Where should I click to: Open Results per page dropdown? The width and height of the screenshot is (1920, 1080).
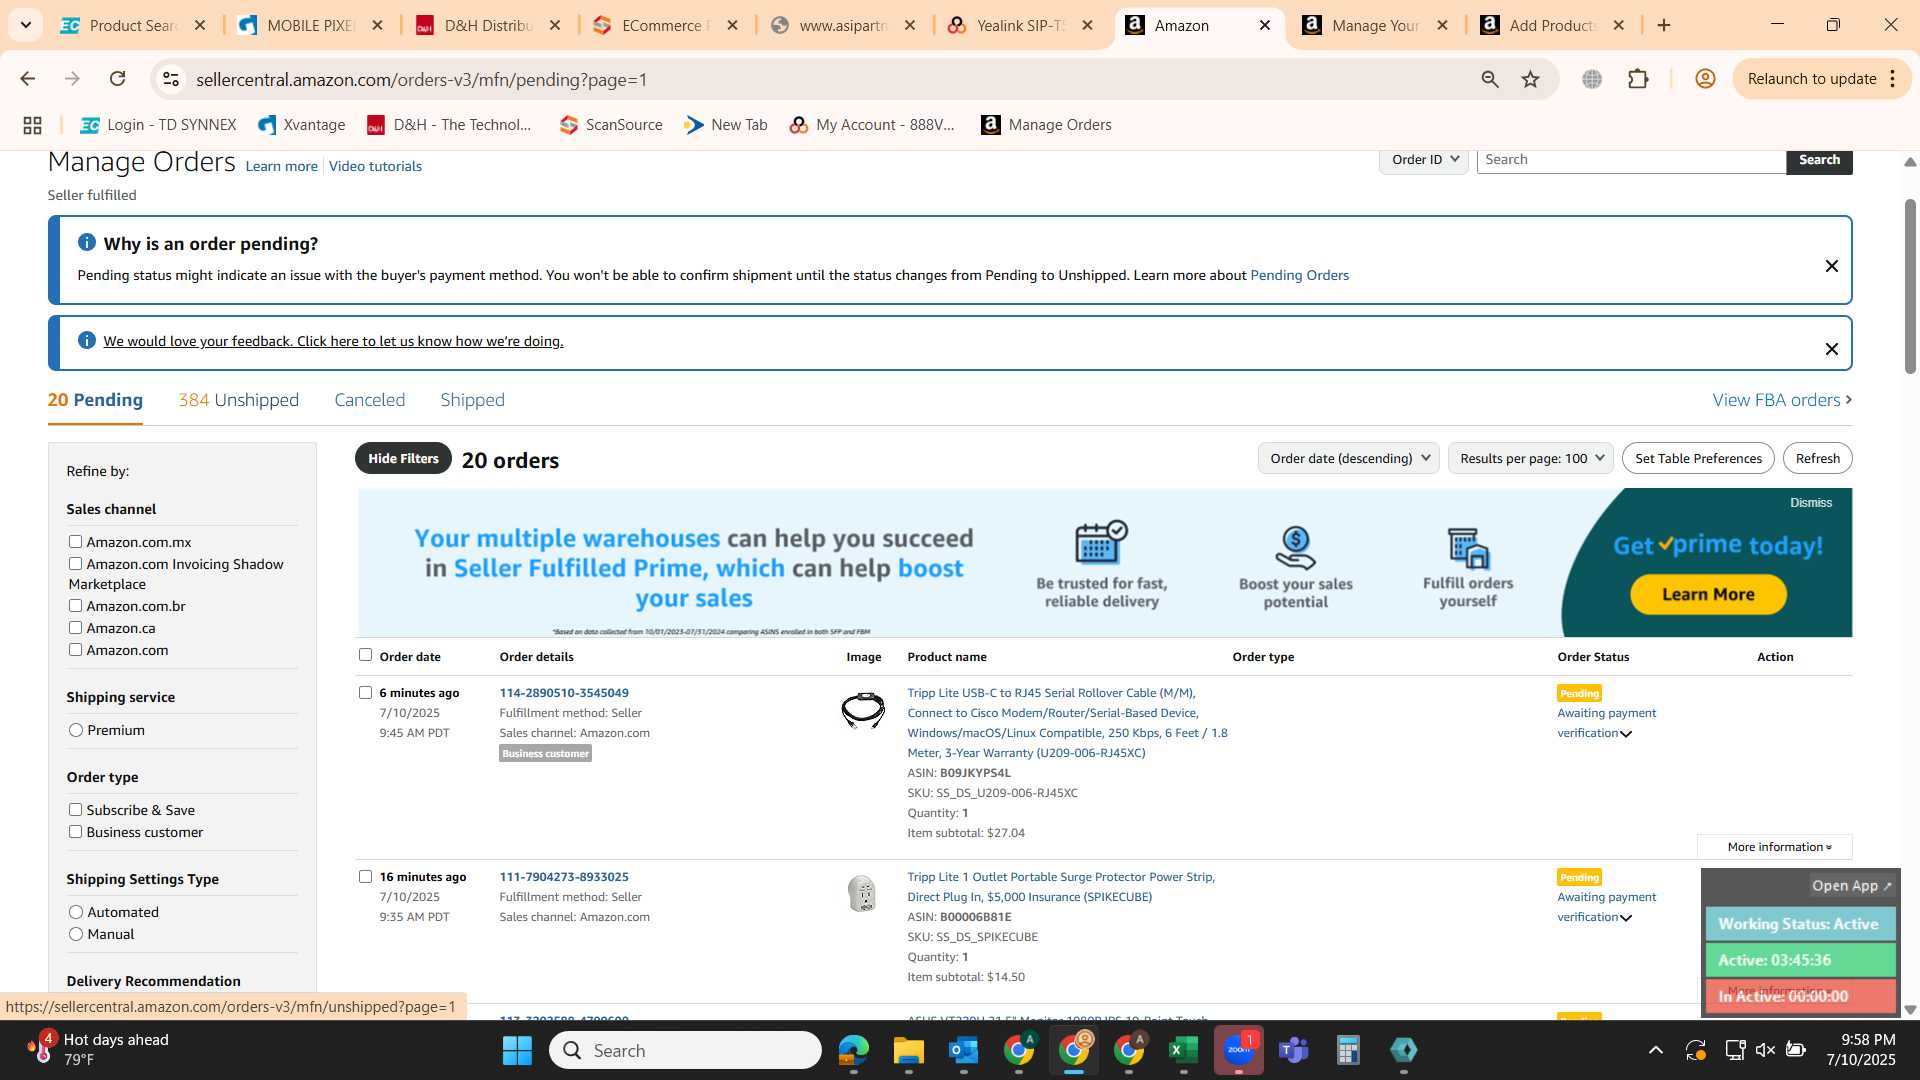pyautogui.click(x=1530, y=458)
